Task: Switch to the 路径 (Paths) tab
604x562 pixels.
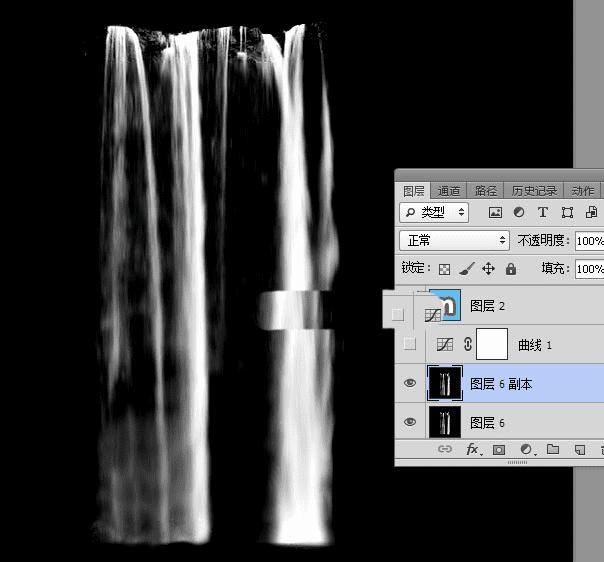Action: click(x=486, y=191)
